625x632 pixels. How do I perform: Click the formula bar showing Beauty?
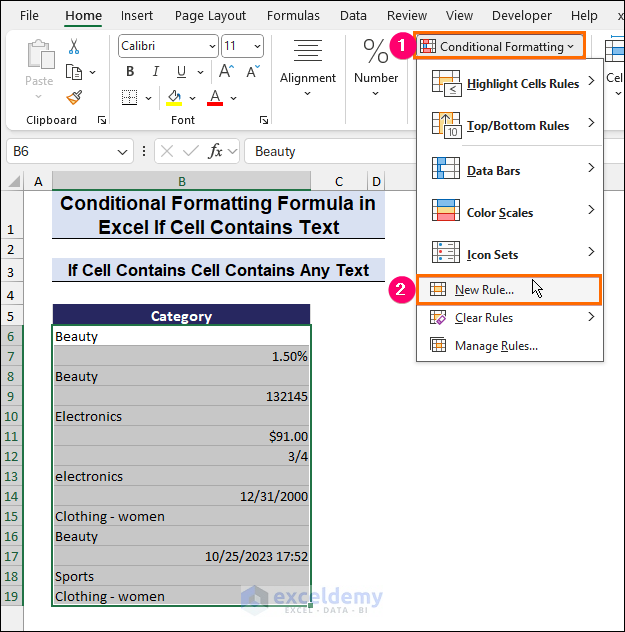click(330, 152)
